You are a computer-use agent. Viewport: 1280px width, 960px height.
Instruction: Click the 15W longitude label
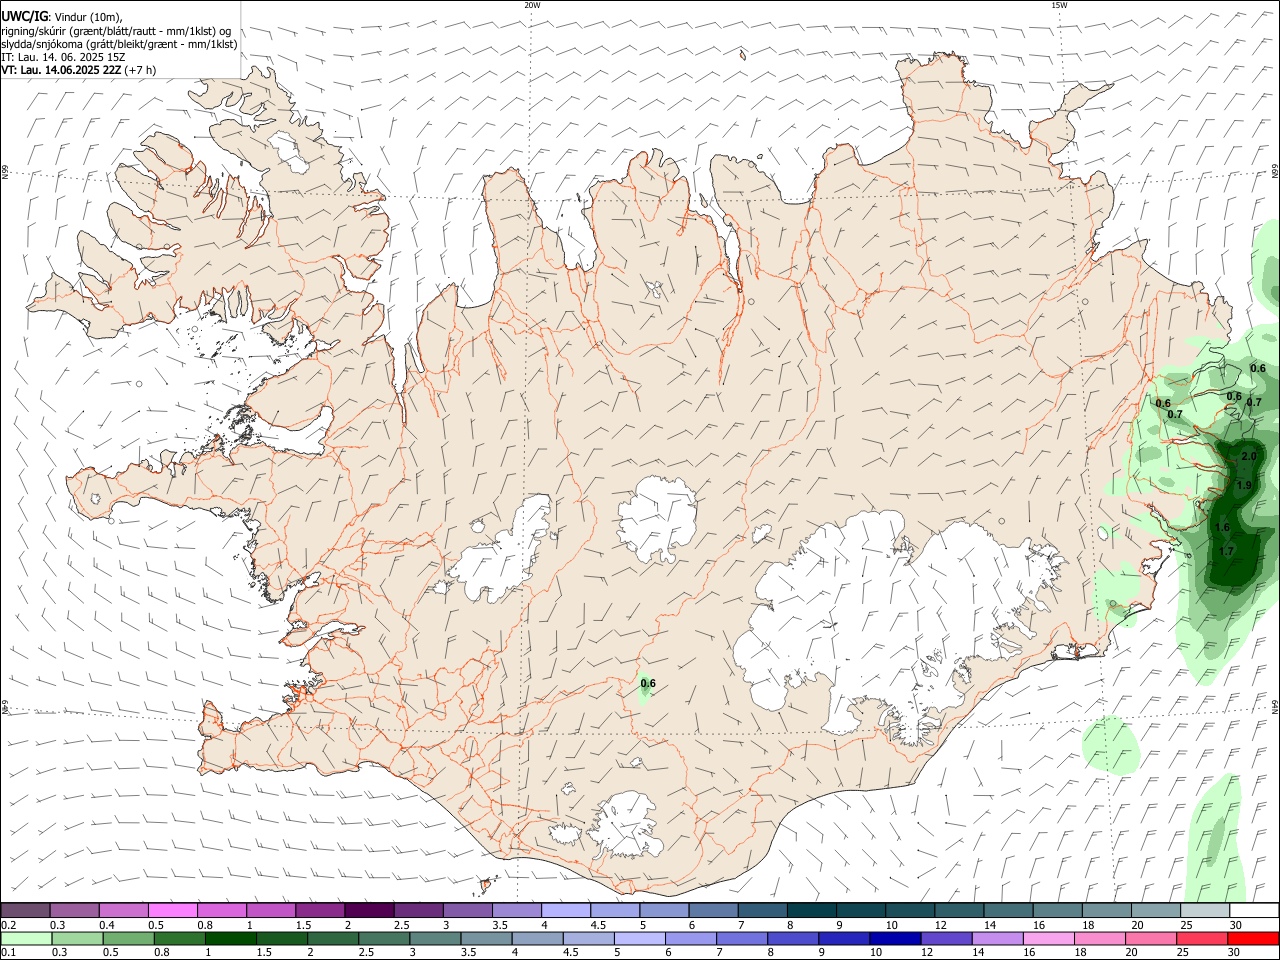click(1059, 5)
